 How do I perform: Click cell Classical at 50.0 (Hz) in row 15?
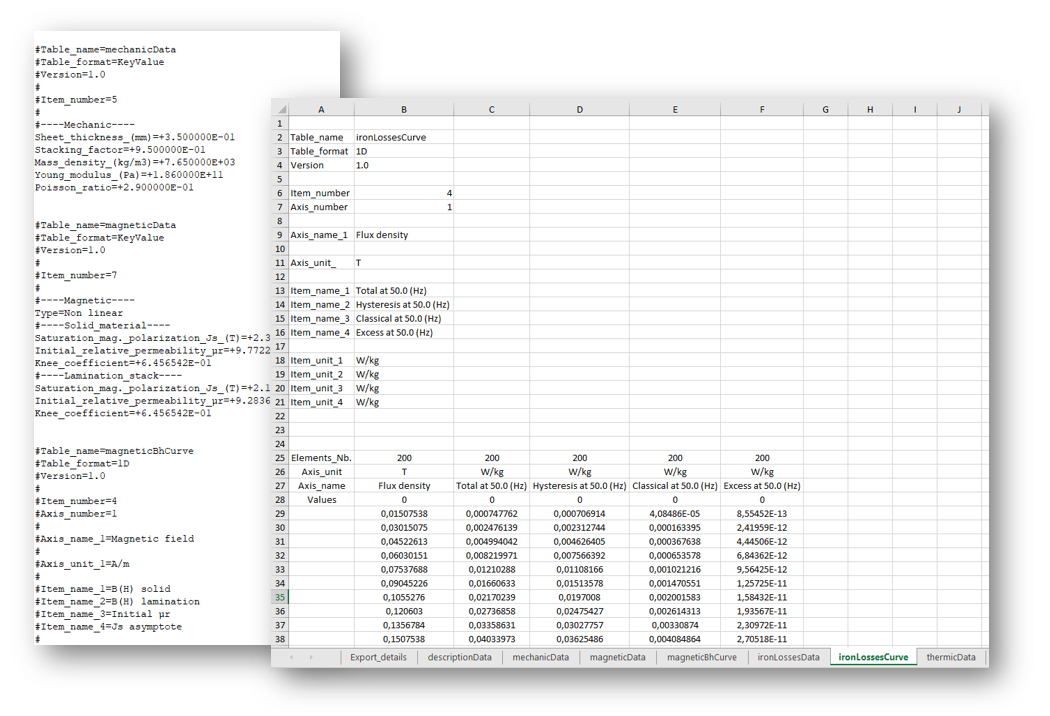pos(404,319)
